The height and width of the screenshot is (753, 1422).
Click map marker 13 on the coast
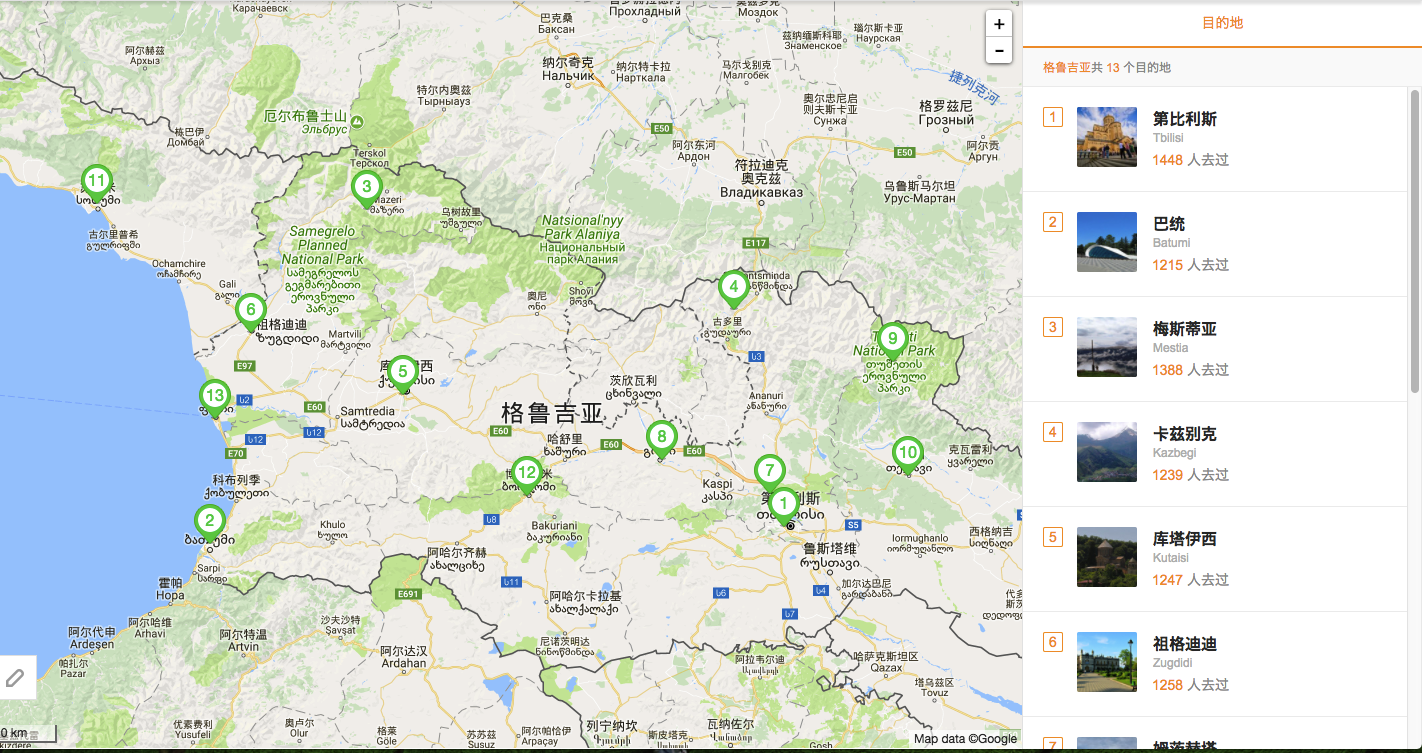(x=214, y=397)
